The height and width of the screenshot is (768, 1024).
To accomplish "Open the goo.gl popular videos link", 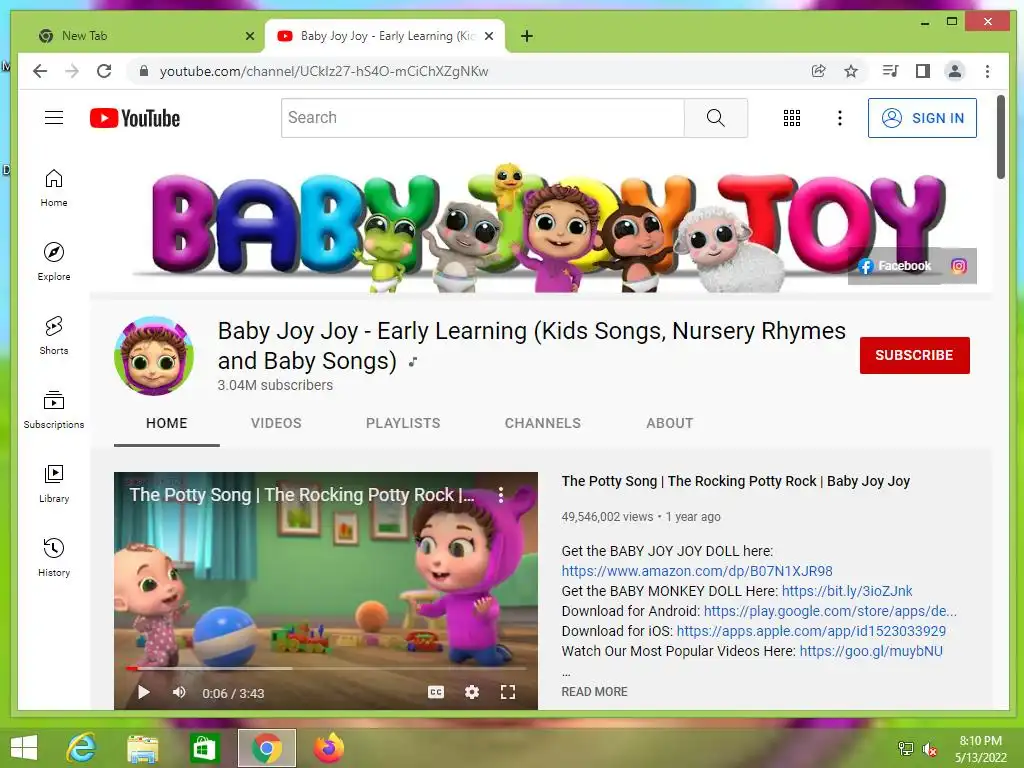I will [x=871, y=651].
